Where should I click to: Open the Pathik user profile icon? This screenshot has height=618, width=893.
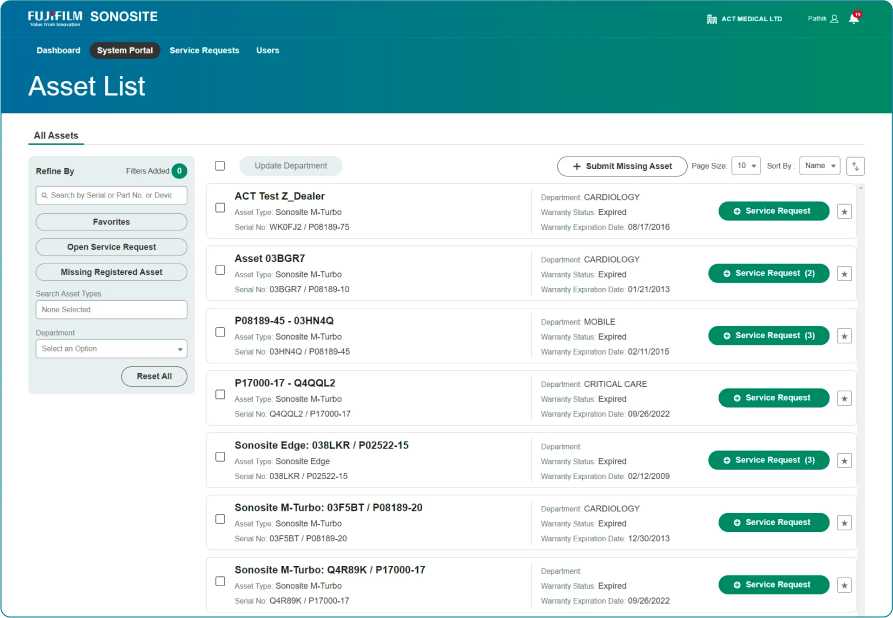[x=834, y=19]
